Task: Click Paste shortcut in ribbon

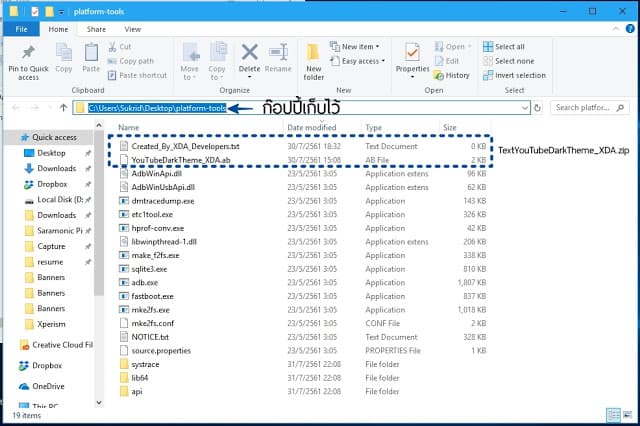Action: tap(138, 75)
